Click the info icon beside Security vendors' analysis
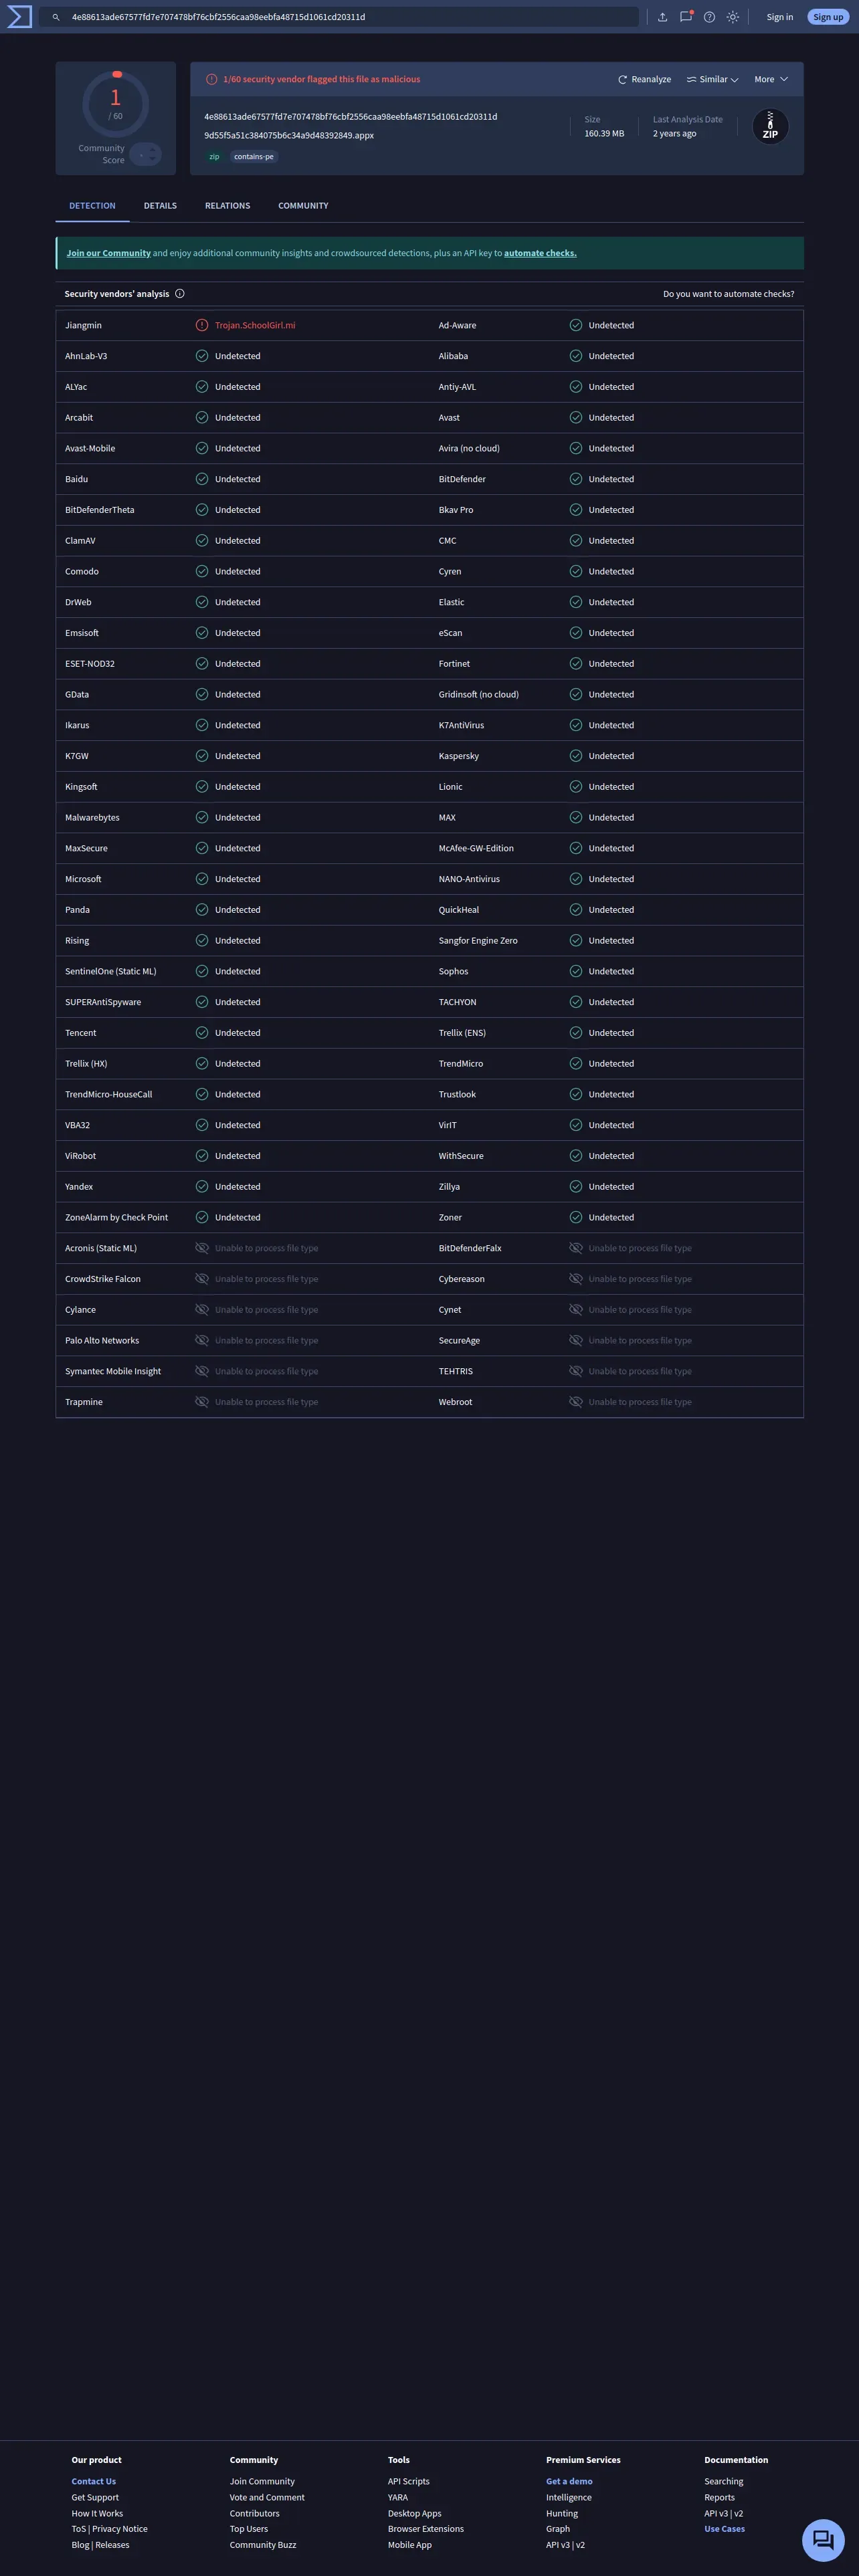Image resolution: width=859 pixels, height=2576 pixels. pos(180,294)
